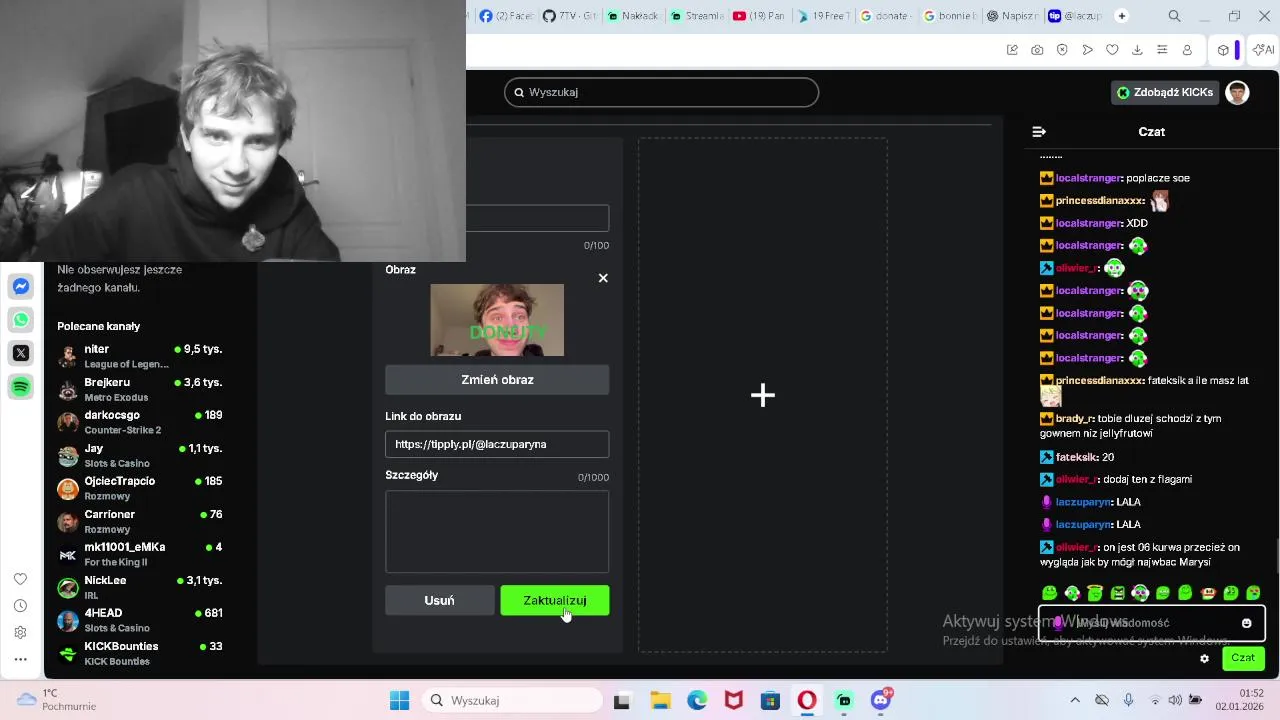The image size is (1280, 720).
Task: Open X (Twitter) in Opera sidebar
Action: (21, 353)
